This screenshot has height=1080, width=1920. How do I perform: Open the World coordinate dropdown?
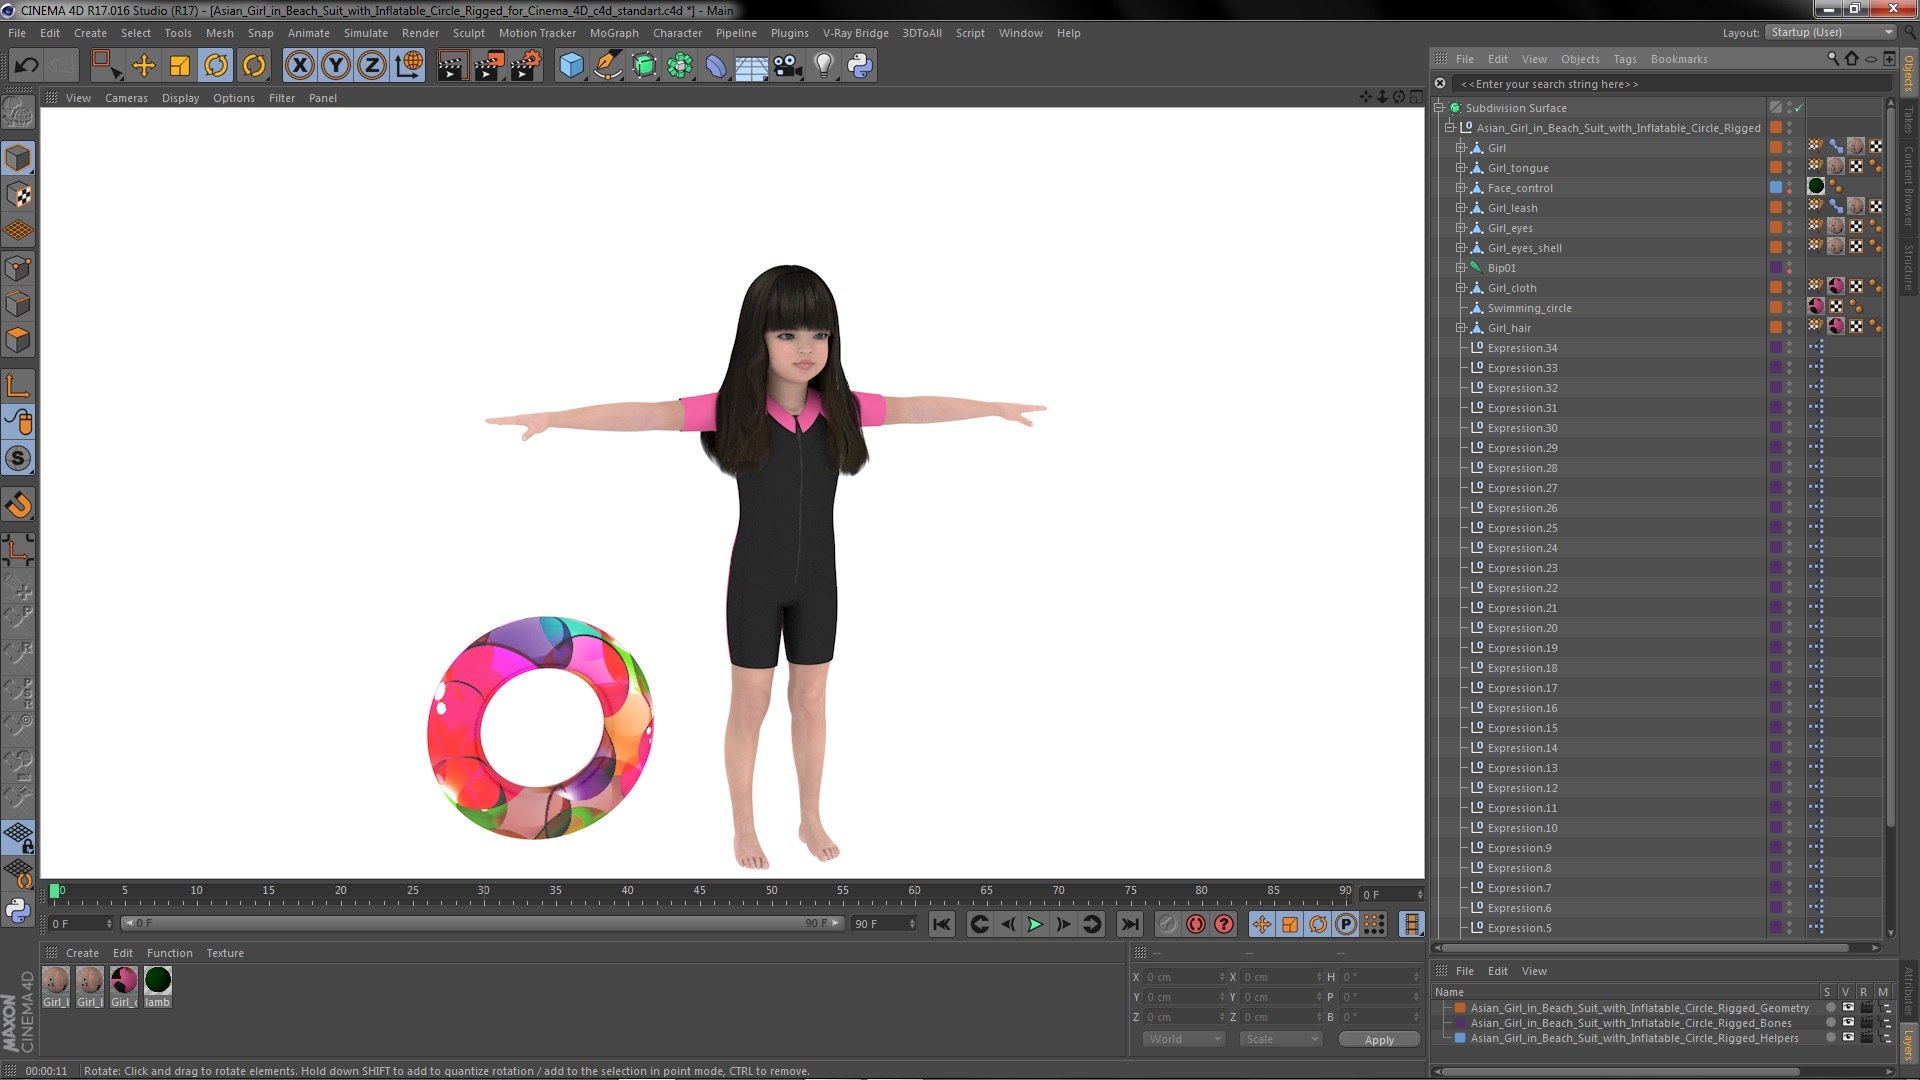1183,1039
